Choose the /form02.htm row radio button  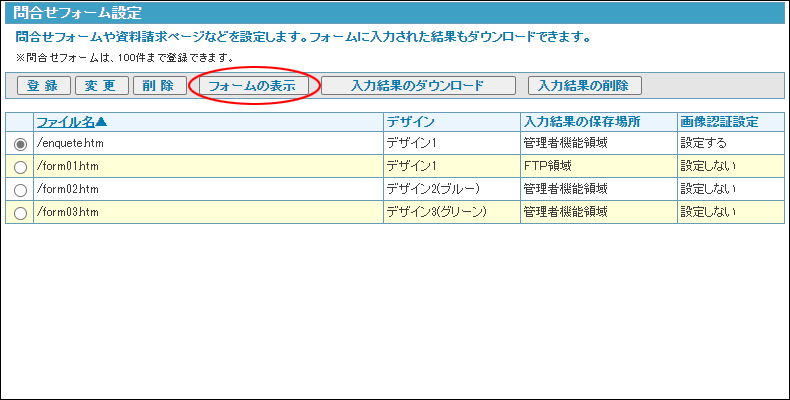point(20,190)
